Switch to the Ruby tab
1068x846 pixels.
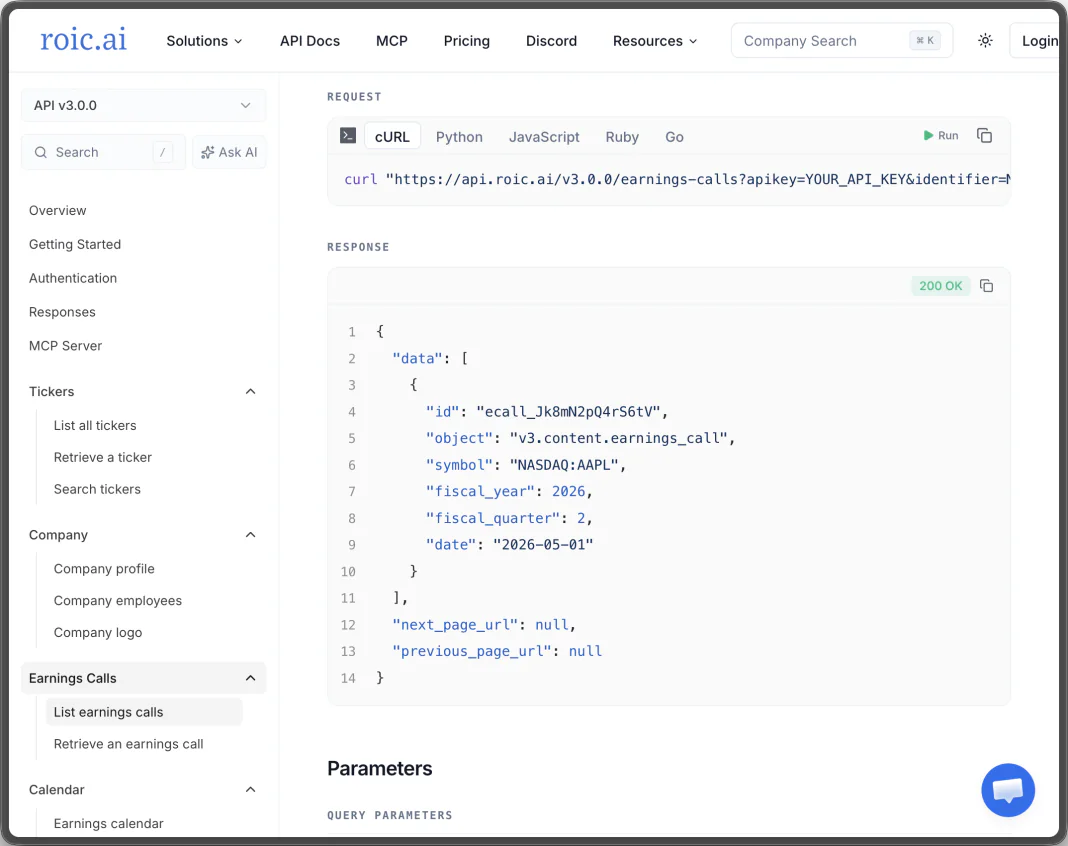pos(622,137)
